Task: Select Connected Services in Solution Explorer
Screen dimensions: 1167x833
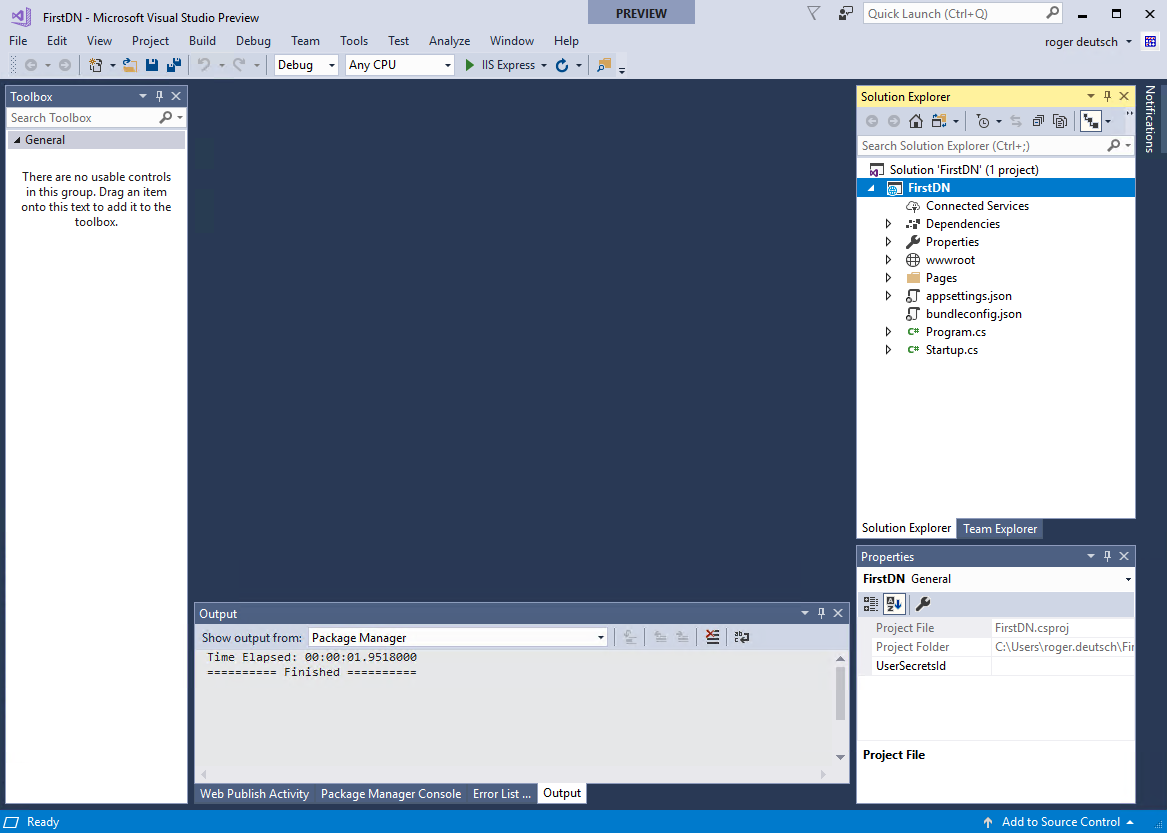Action: 977,206
